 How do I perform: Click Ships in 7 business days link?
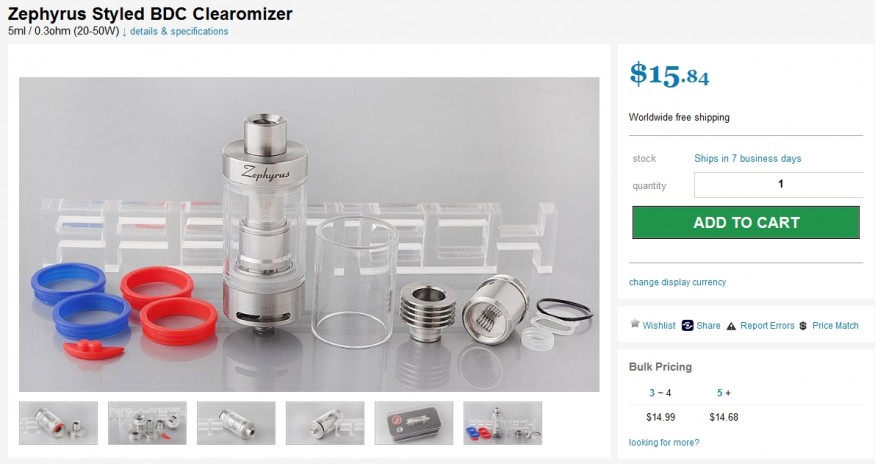click(748, 159)
